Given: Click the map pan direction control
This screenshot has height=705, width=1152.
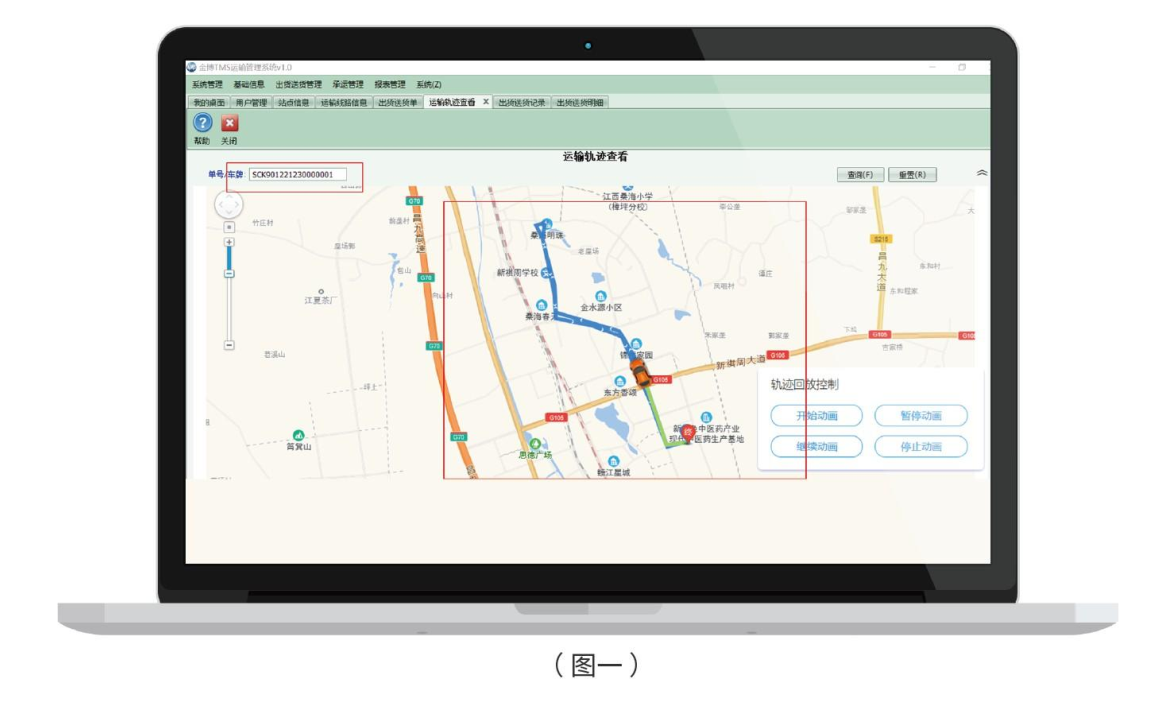Looking at the screenshot, I should 228,205.
